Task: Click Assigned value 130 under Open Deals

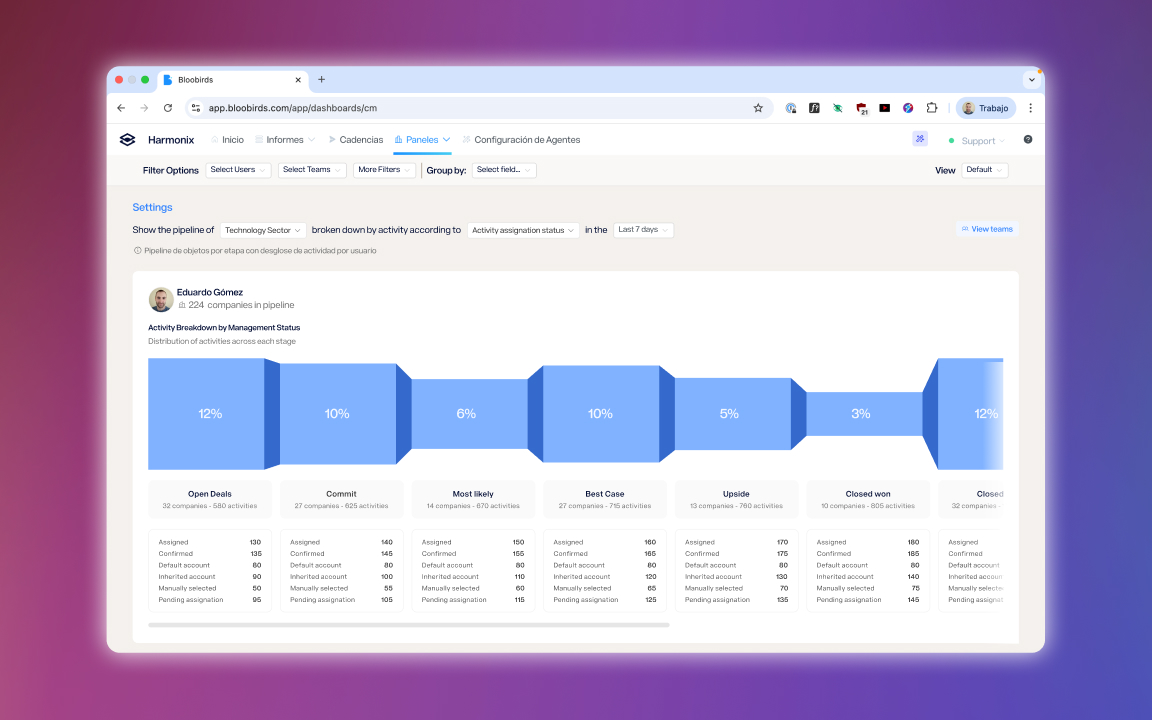Action: click(x=255, y=542)
